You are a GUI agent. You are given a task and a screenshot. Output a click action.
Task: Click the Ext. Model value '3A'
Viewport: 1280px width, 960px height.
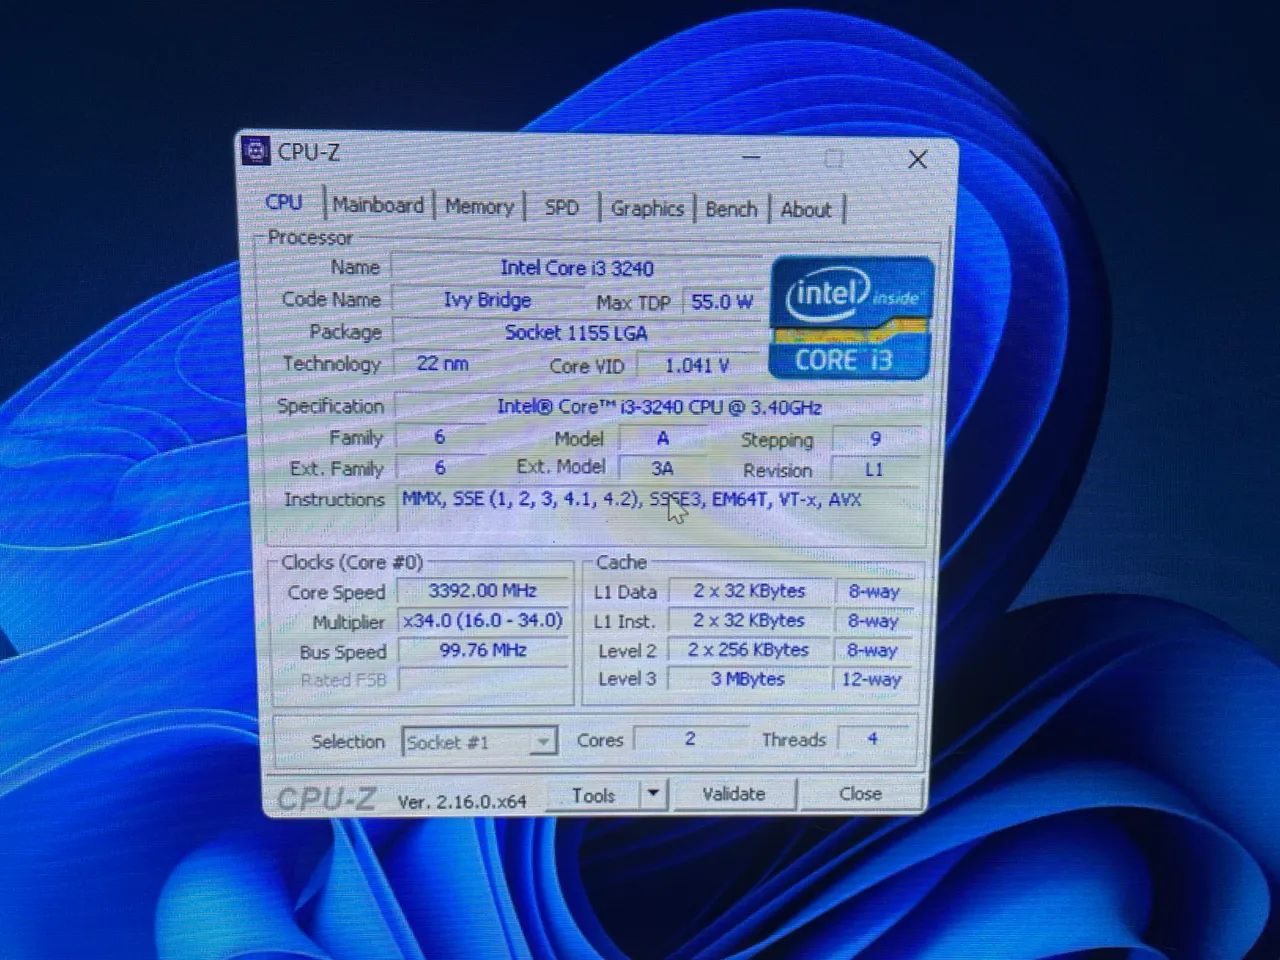click(662, 468)
